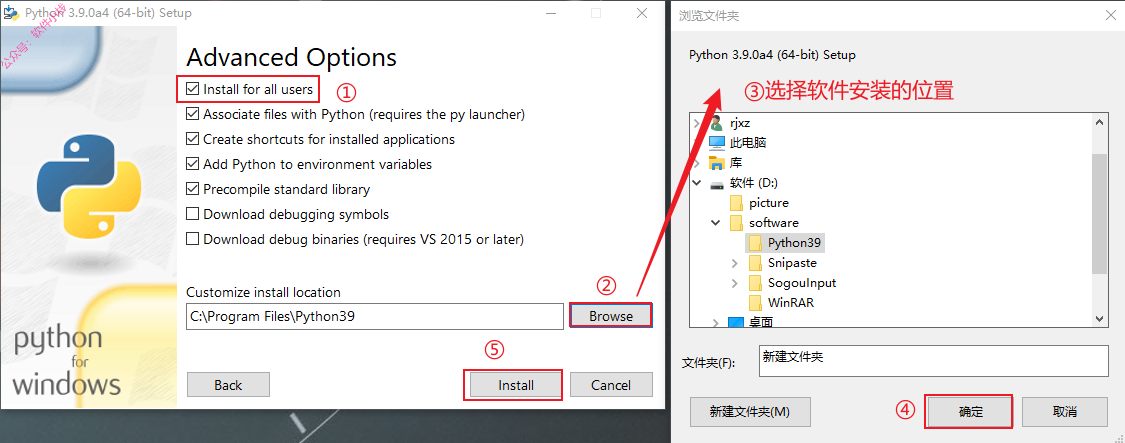The height and width of the screenshot is (443, 1125).
Task: Expand the Snipaste folder node
Action: click(735, 263)
